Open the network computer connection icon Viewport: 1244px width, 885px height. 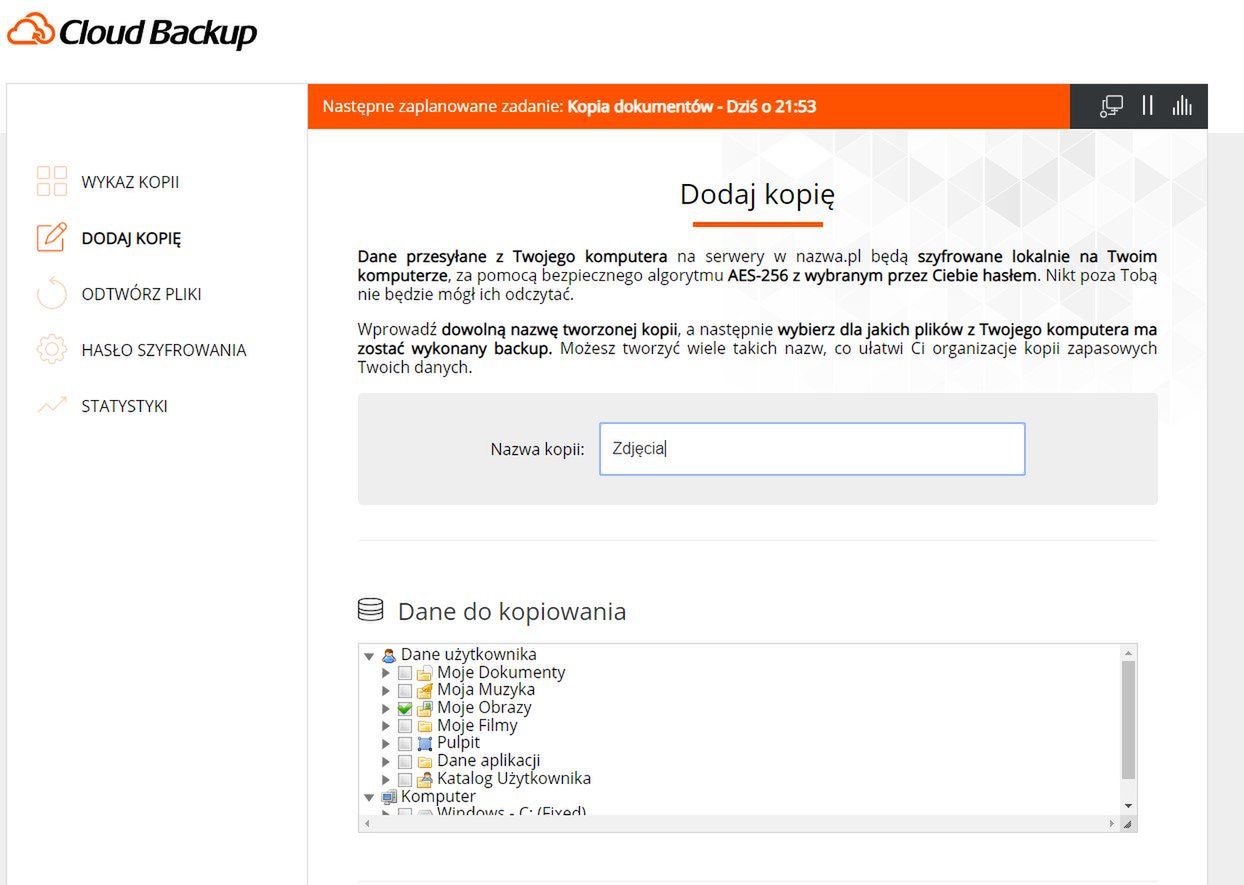pyautogui.click(x=1111, y=106)
